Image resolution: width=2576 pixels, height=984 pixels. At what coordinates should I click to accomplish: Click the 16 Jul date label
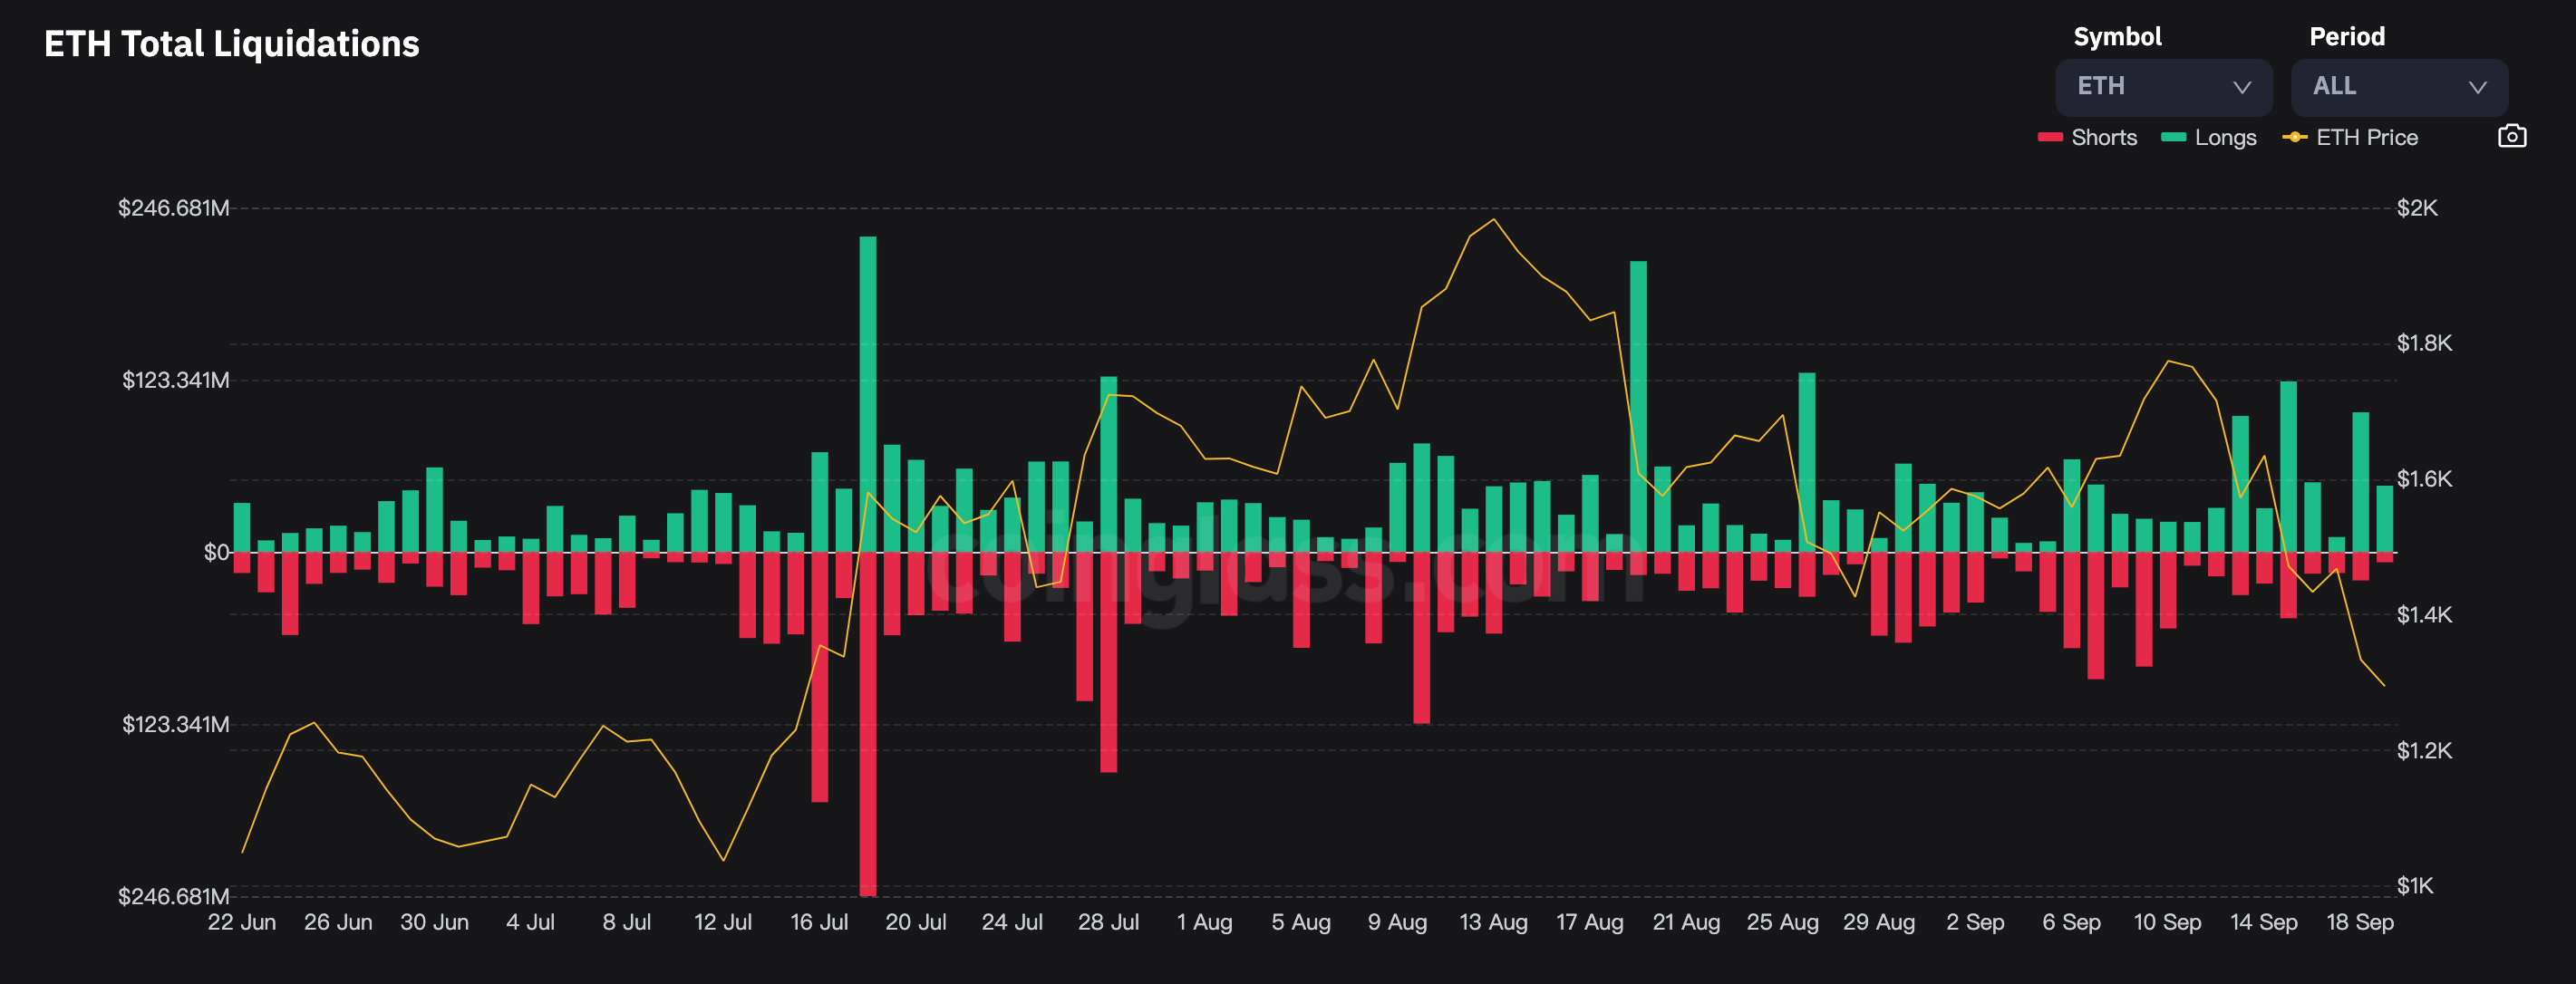819,922
